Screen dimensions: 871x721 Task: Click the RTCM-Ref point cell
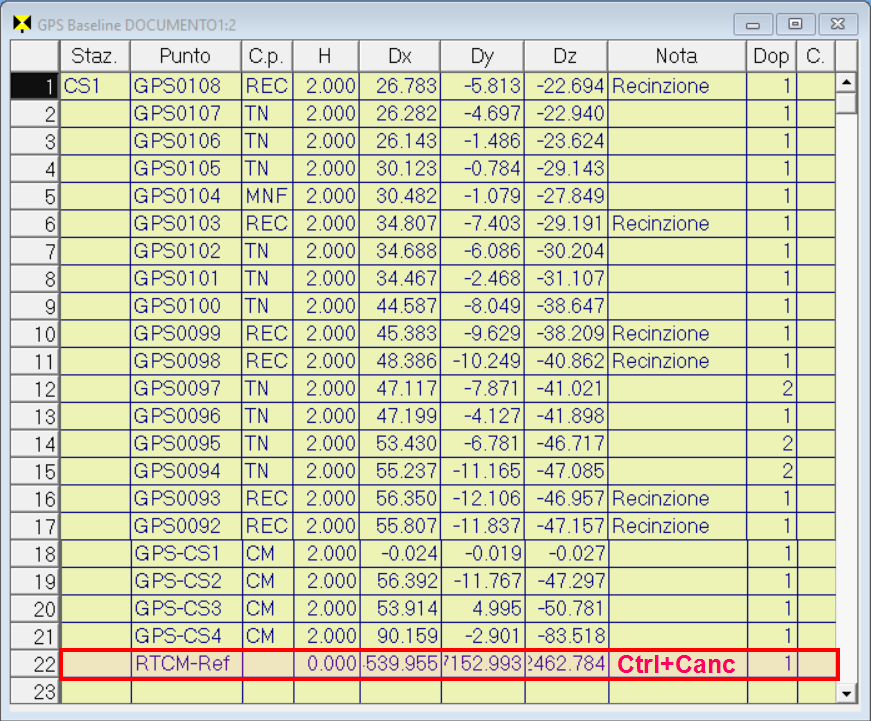pos(185,664)
